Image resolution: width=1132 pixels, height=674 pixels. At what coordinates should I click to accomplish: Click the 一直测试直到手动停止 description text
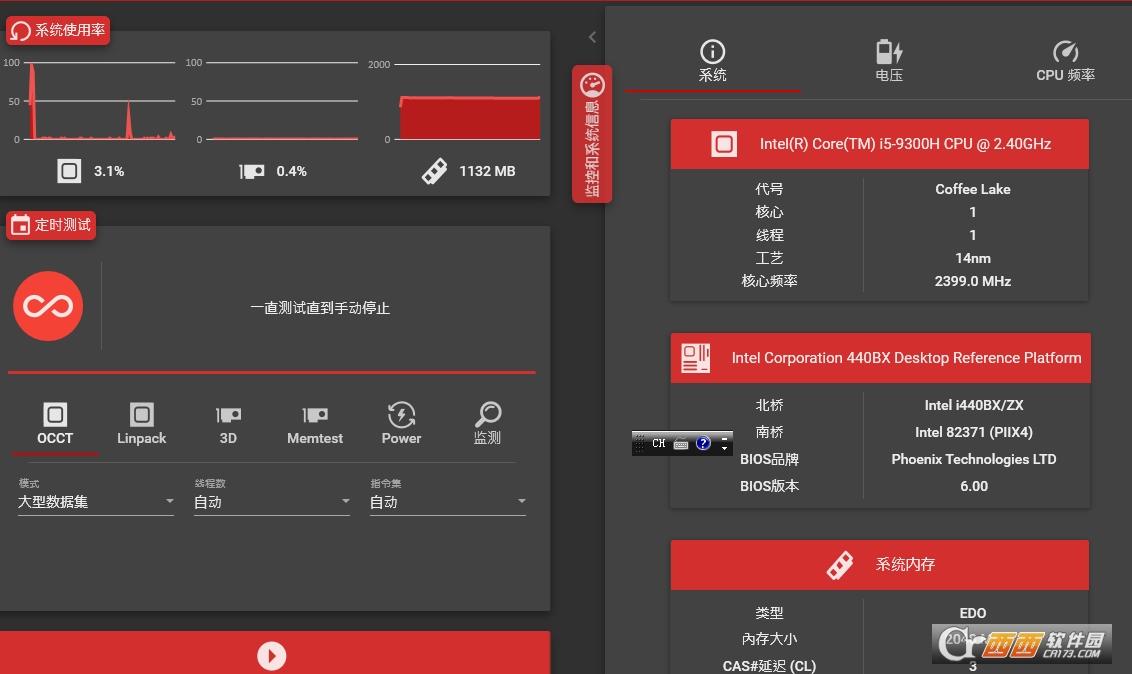click(x=320, y=307)
